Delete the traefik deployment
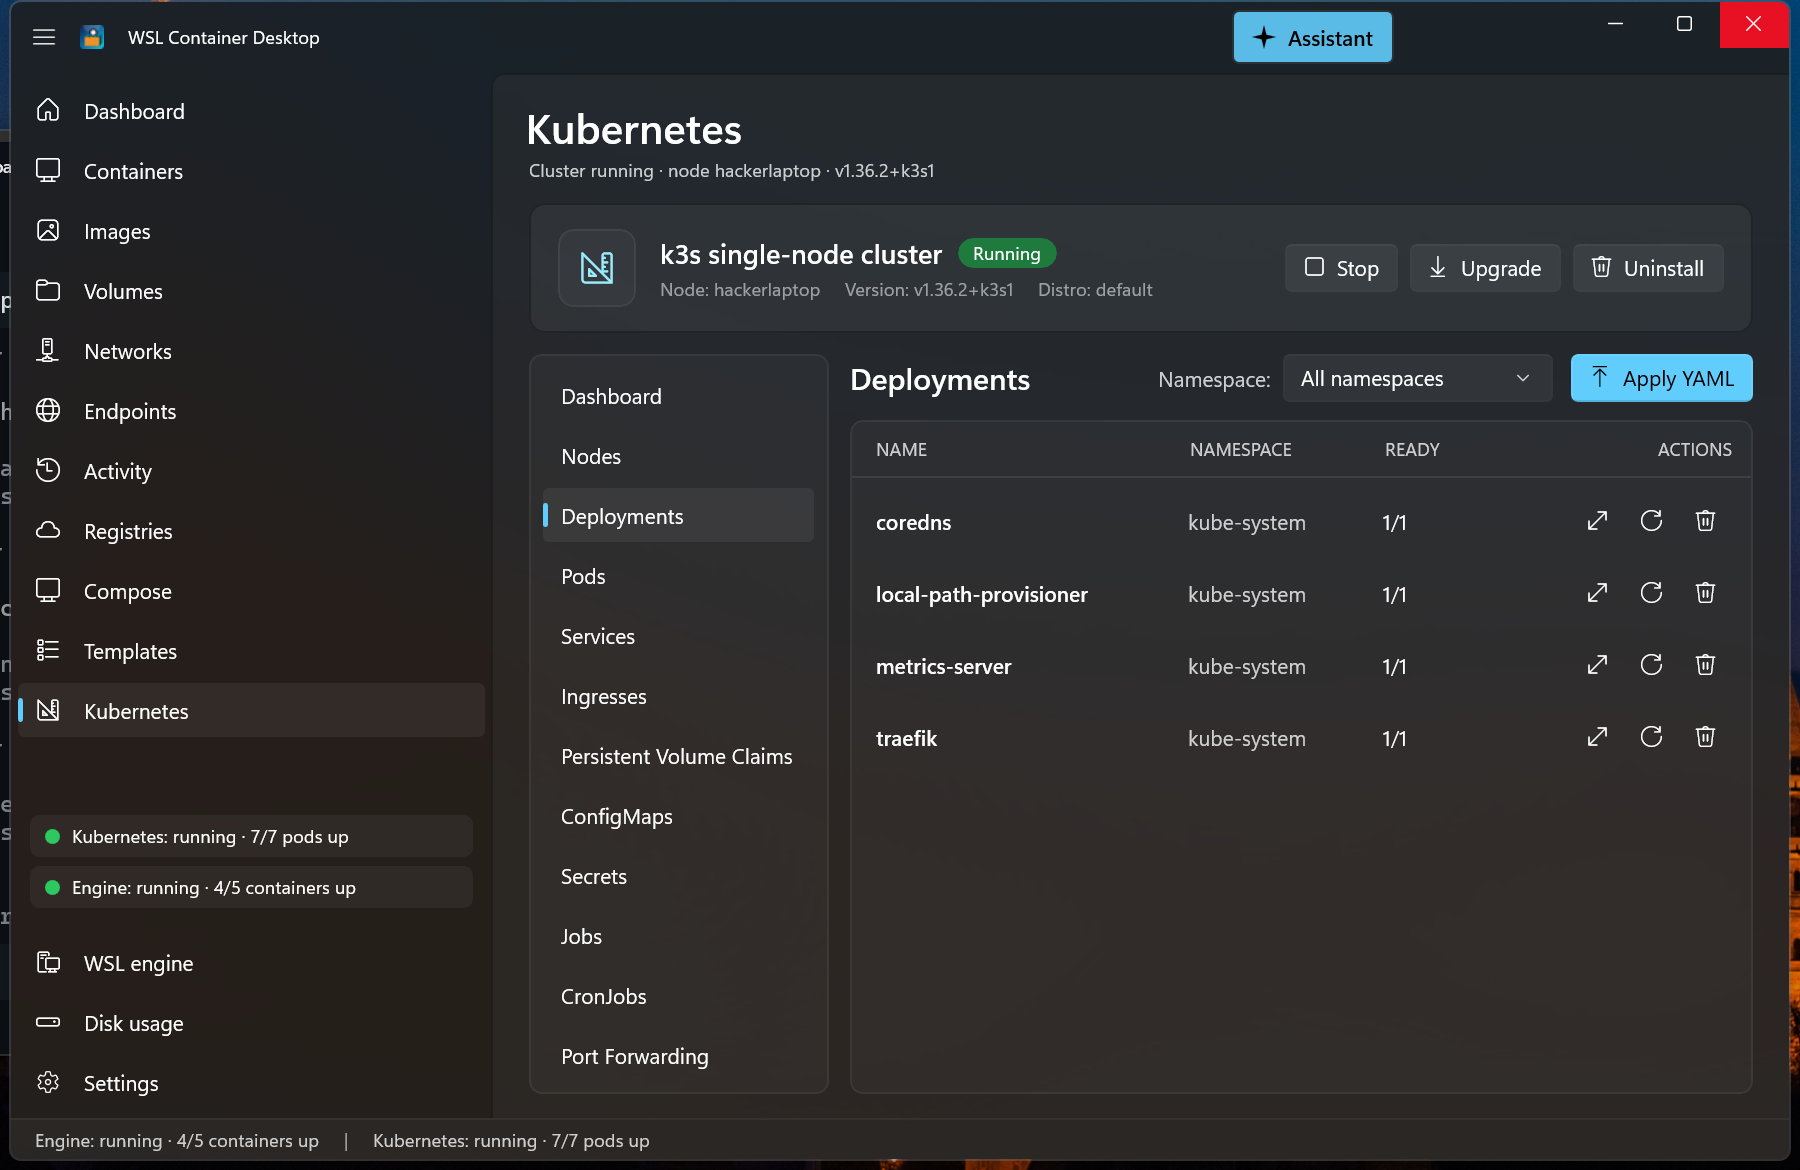This screenshot has width=1800, height=1170. click(1705, 737)
